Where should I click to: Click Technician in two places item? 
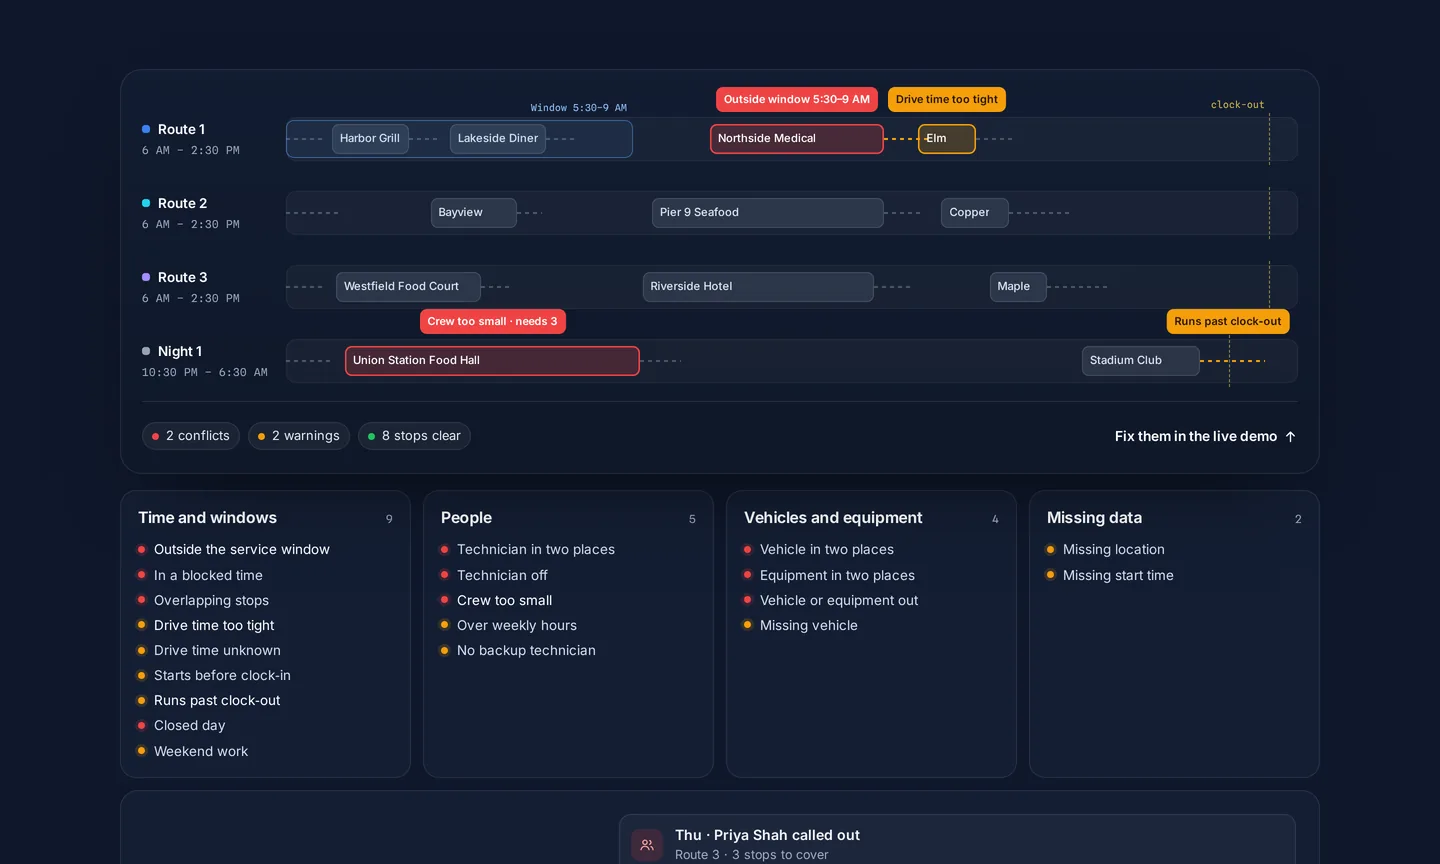point(536,550)
